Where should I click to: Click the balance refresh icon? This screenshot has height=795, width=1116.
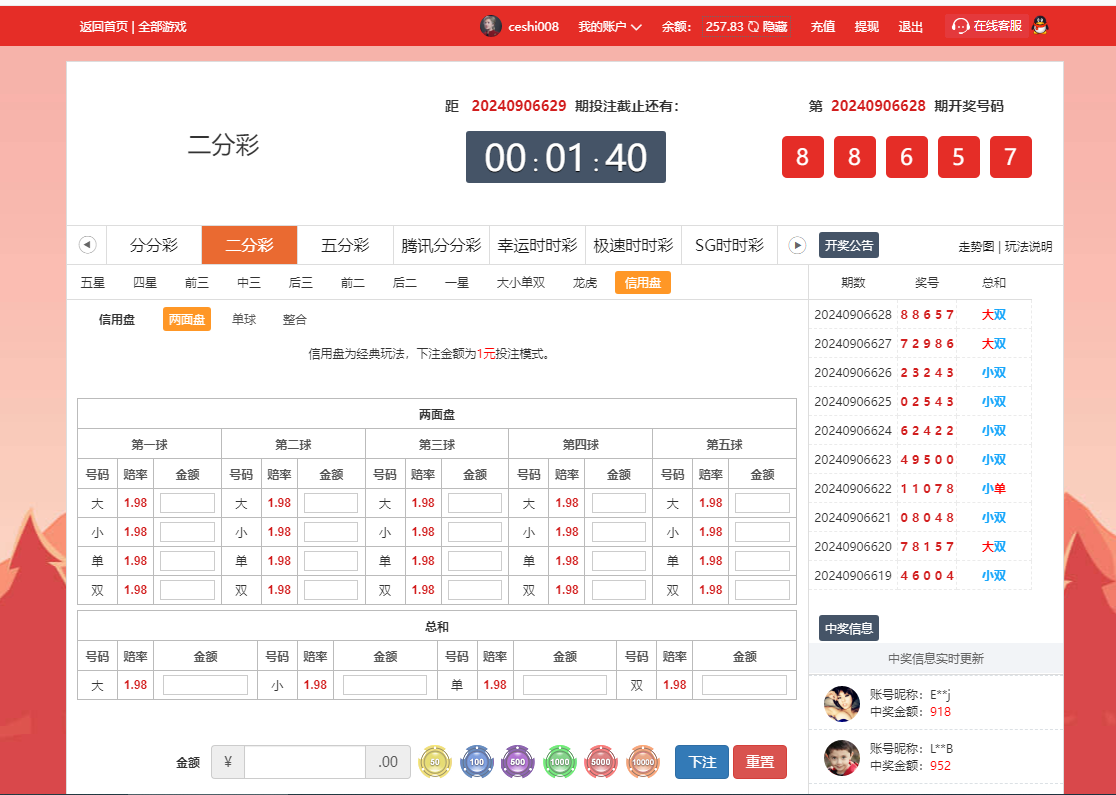pos(753,26)
